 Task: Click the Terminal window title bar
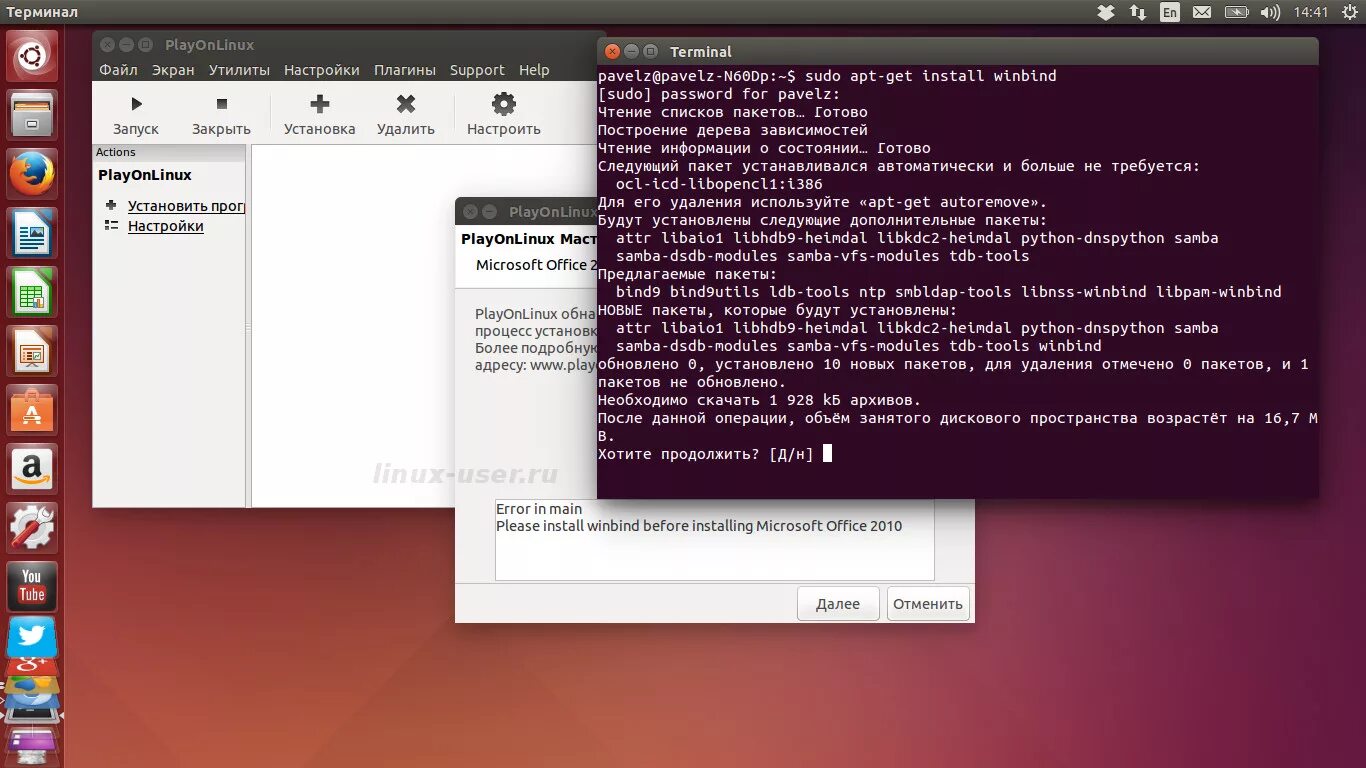[958, 51]
